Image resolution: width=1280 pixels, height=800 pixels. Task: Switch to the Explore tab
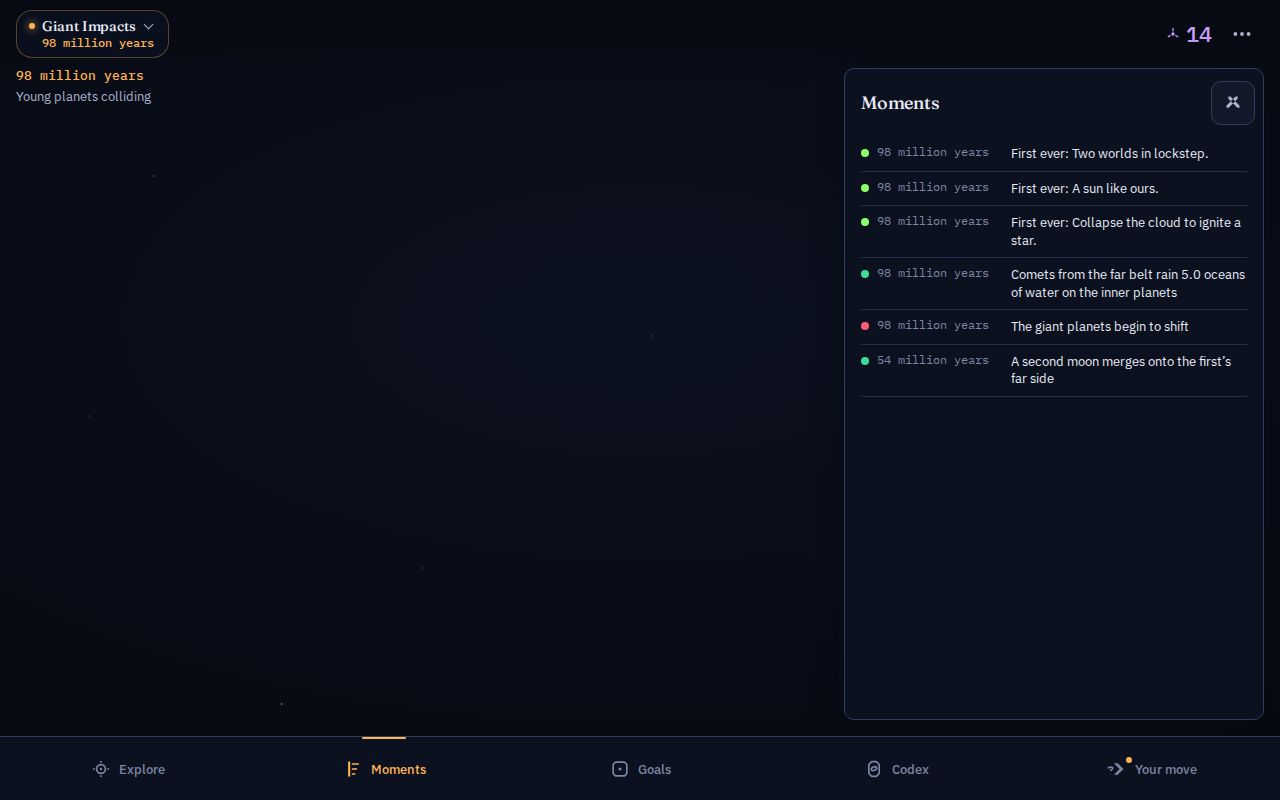(x=128, y=768)
